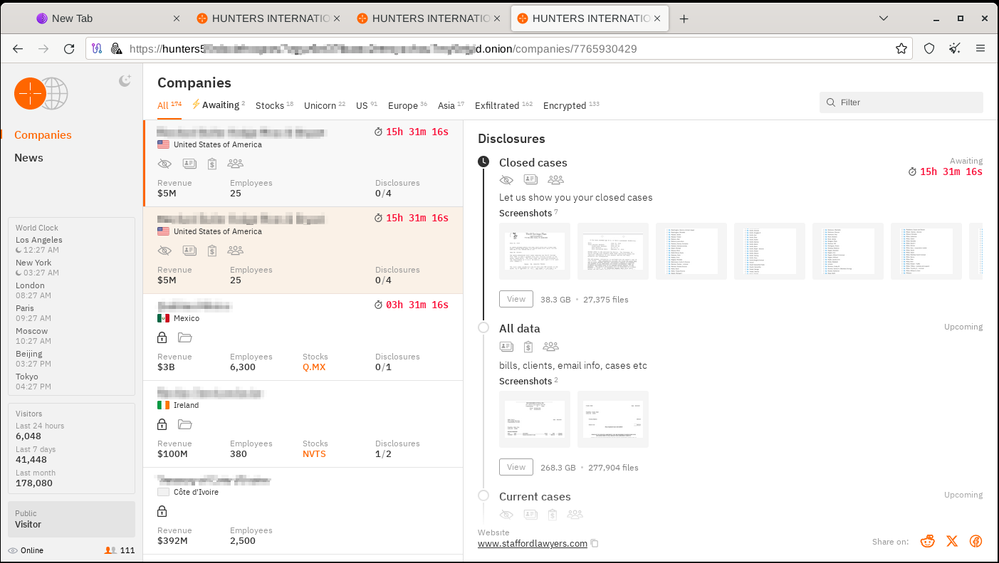999x563 pixels.
Task: Open the NVTS stock link
Action: (x=314, y=454)
